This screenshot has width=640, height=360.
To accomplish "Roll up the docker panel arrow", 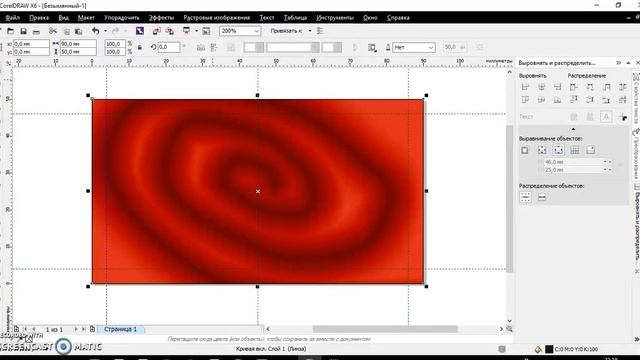I will (628, 63).
